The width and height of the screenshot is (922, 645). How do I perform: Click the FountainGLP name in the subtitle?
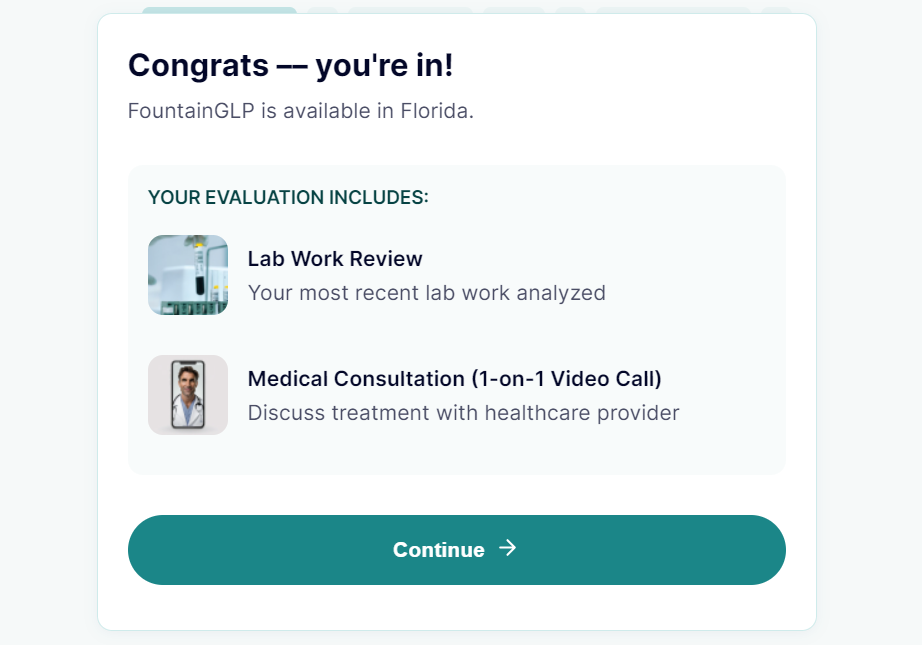192,110
